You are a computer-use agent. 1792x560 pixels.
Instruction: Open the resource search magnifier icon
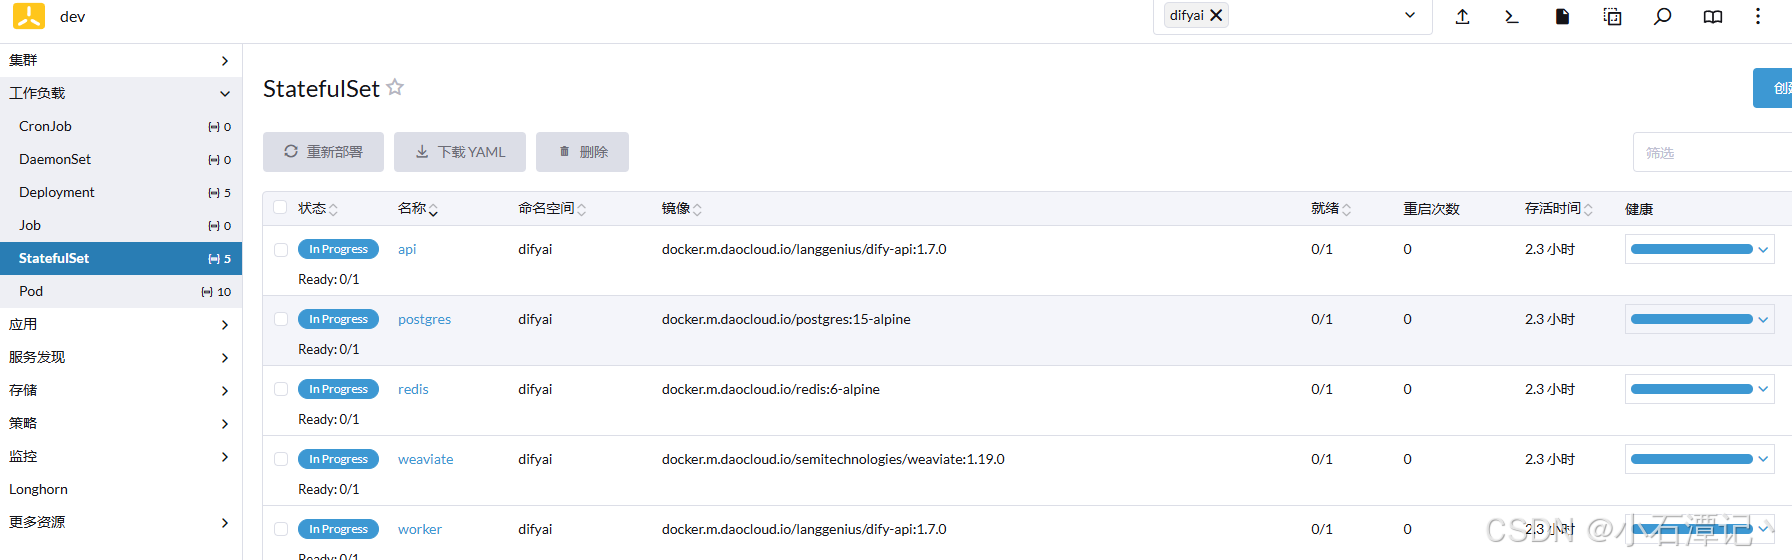[x=1662, y=17]
